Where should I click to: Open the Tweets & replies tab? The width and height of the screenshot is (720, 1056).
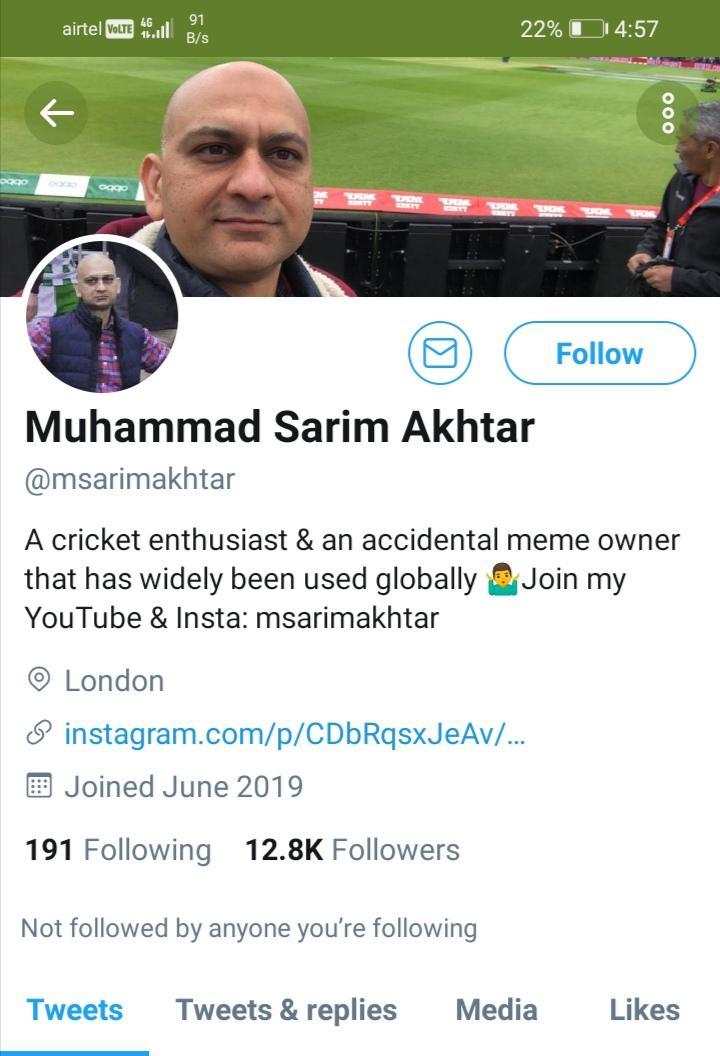click(x=286, y=1010)
